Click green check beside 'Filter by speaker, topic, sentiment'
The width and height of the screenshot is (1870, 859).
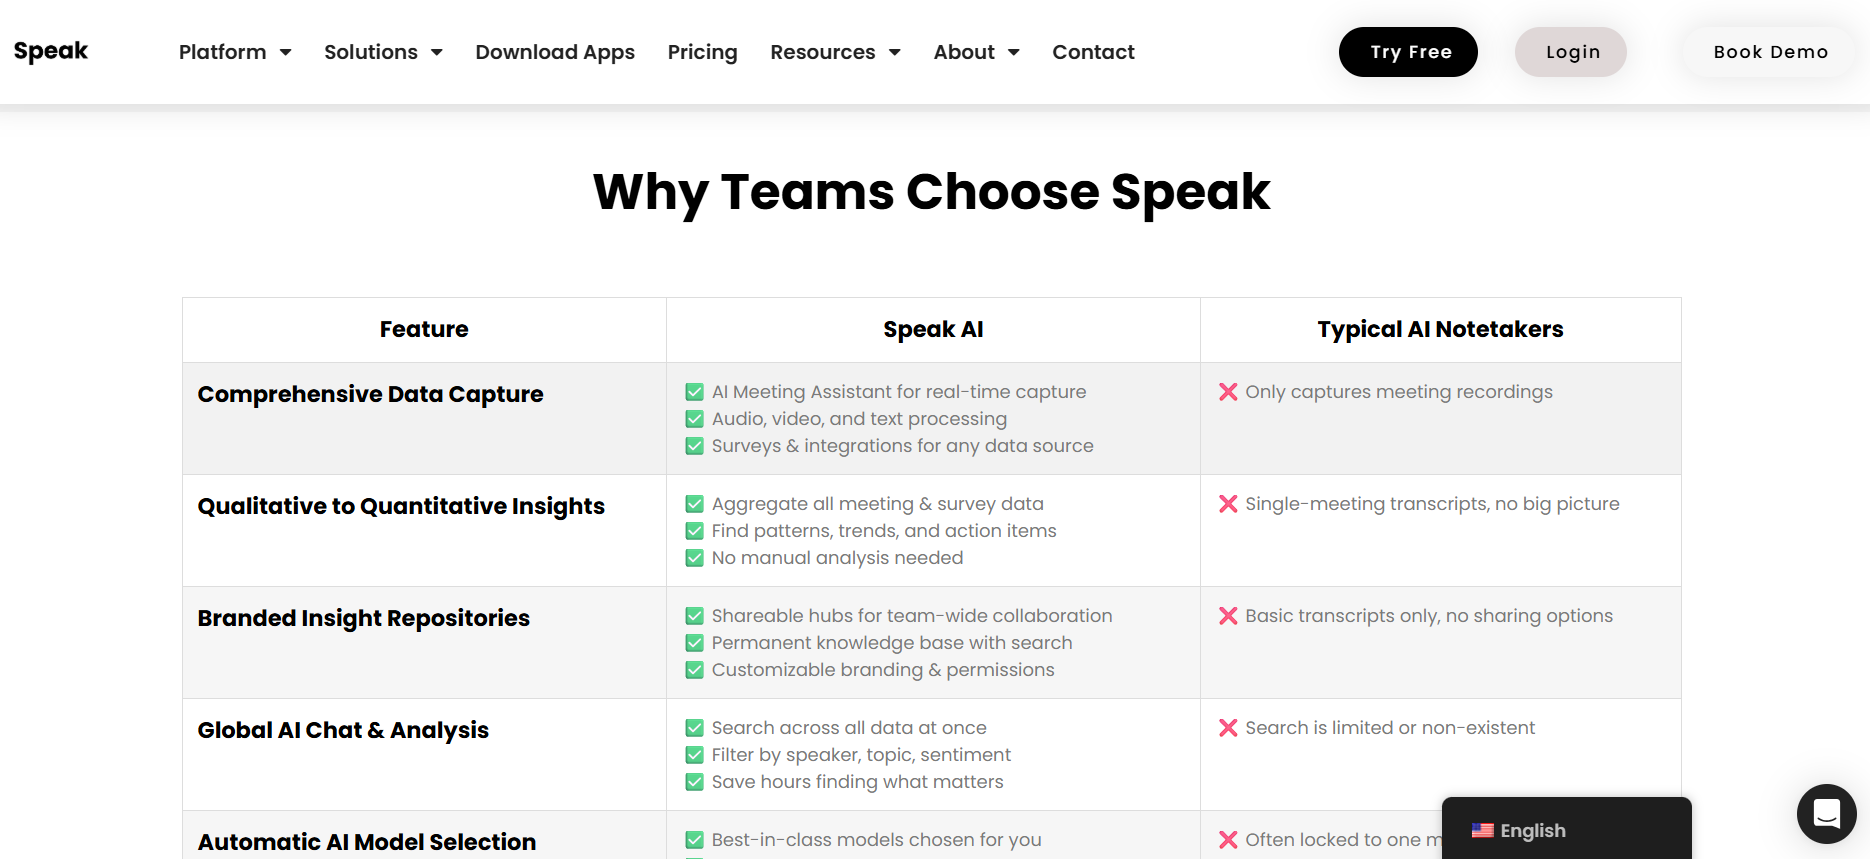(694, 755)
